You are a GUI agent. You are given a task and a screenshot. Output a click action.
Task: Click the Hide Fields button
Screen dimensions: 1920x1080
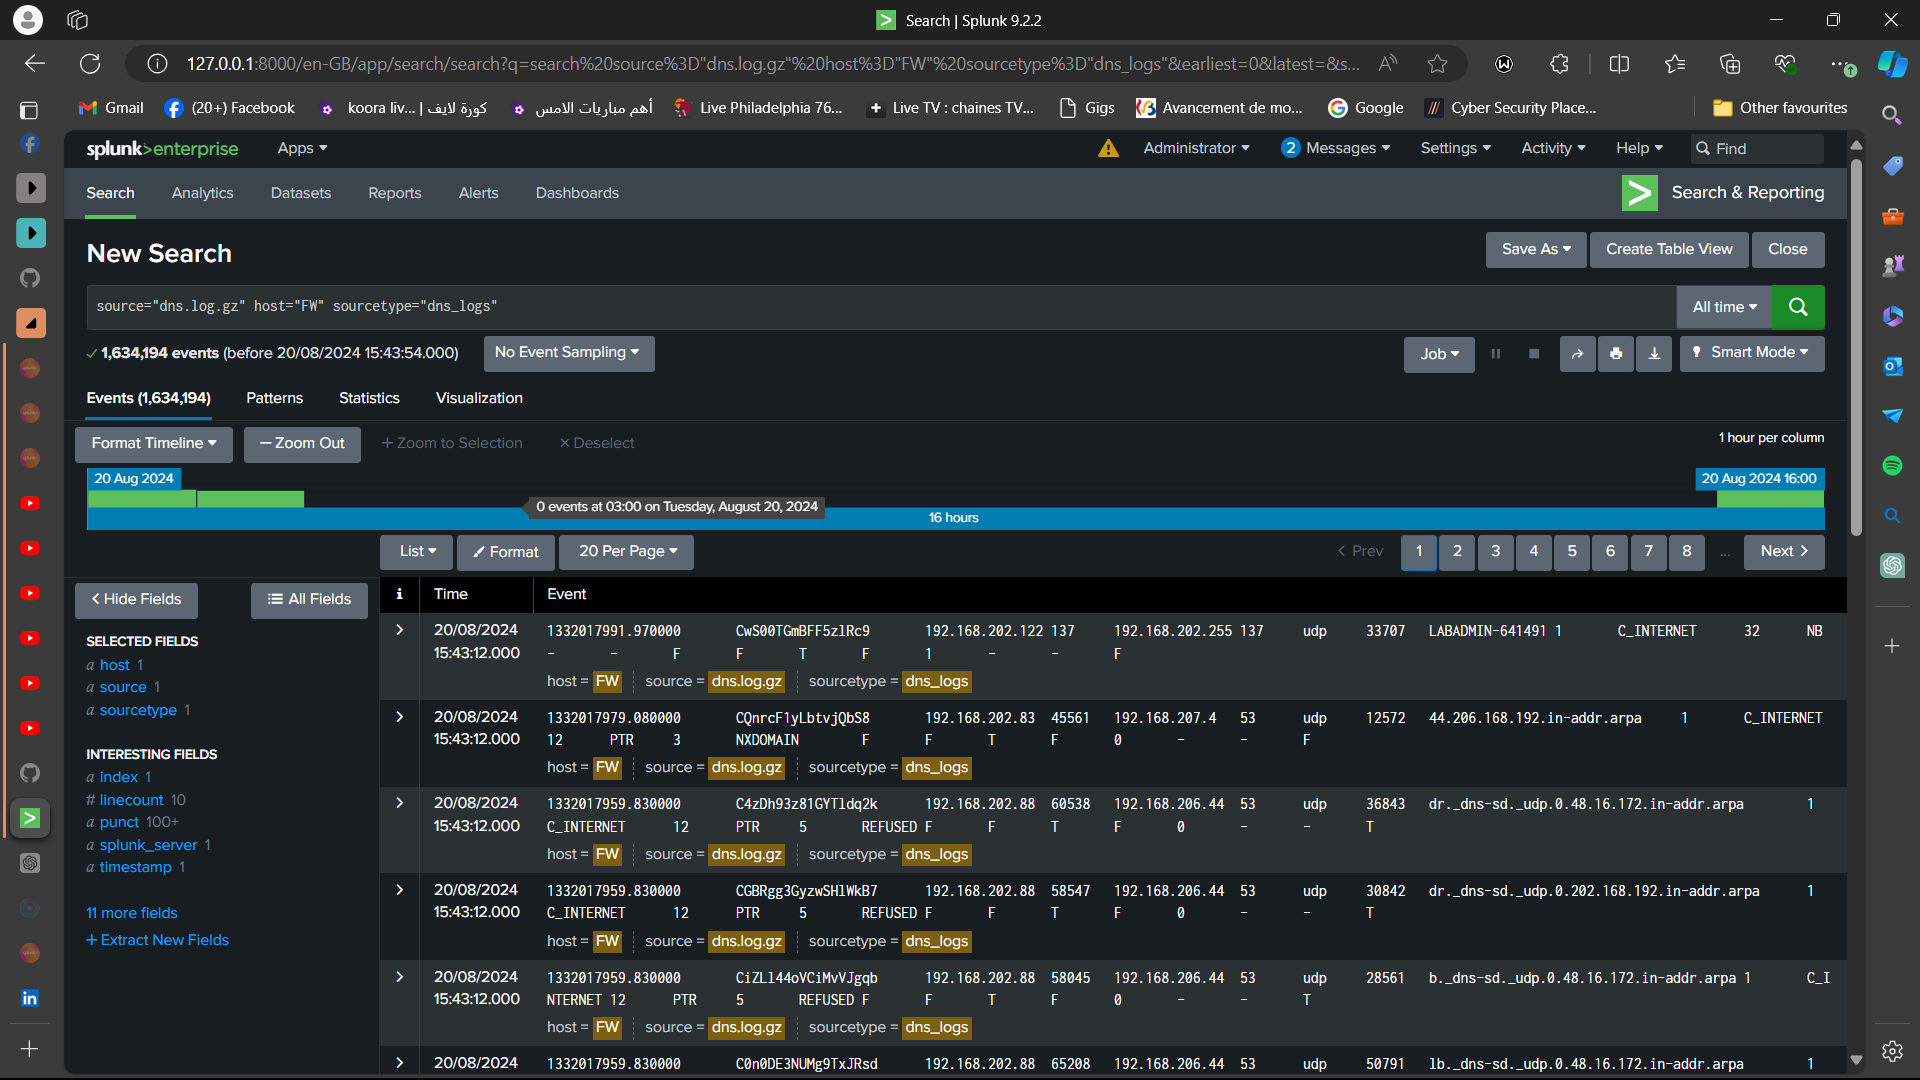136,600
